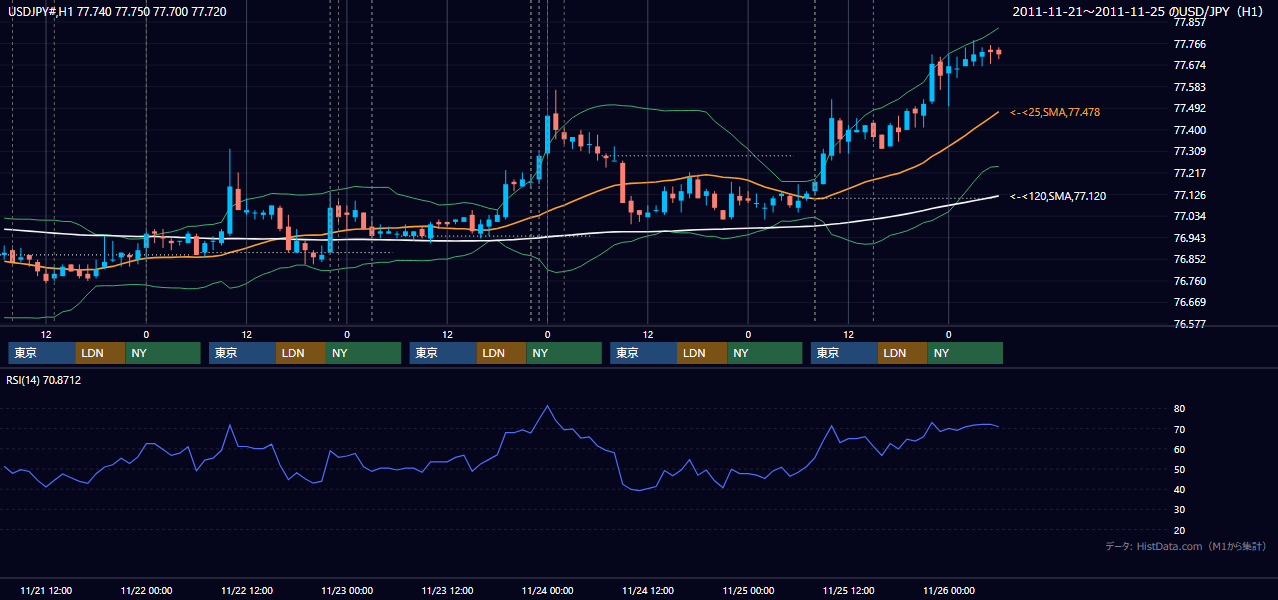
Task: Click RSI axis level 50
Action: pyautogui.click(x=1179, y=469)
